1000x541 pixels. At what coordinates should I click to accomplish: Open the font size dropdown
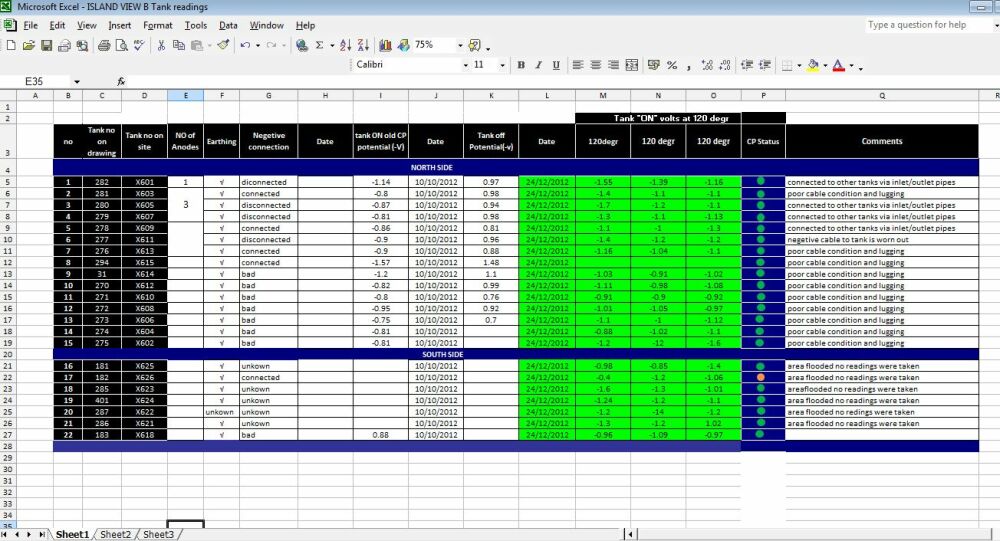point(503,65)
